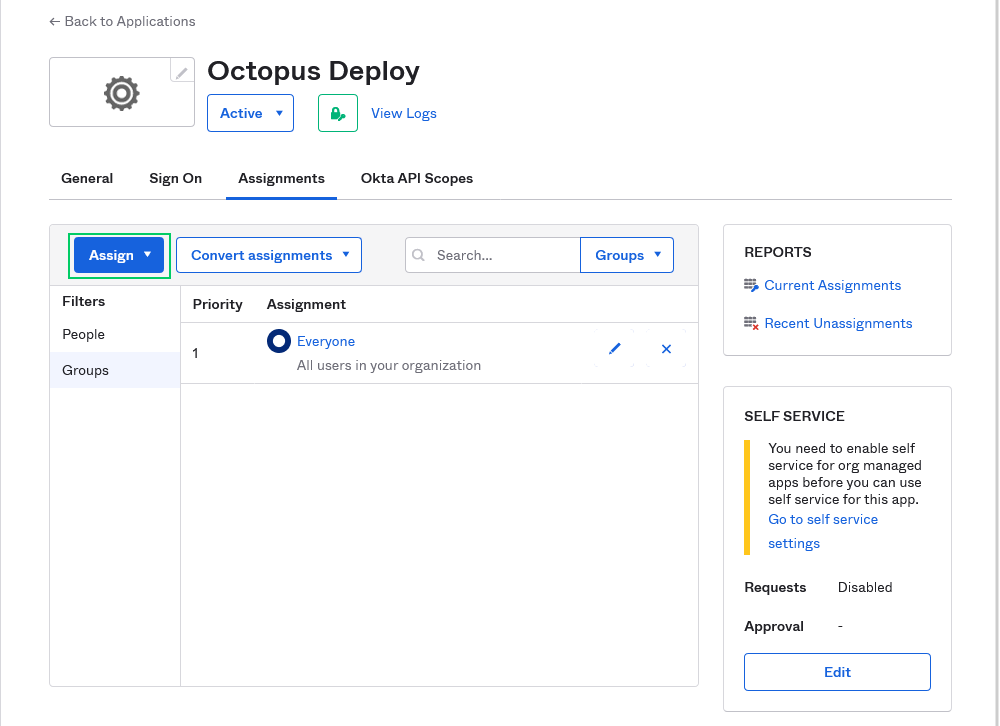
Task: Click the Everyone group circle icon
Action: tap(279, 342)
